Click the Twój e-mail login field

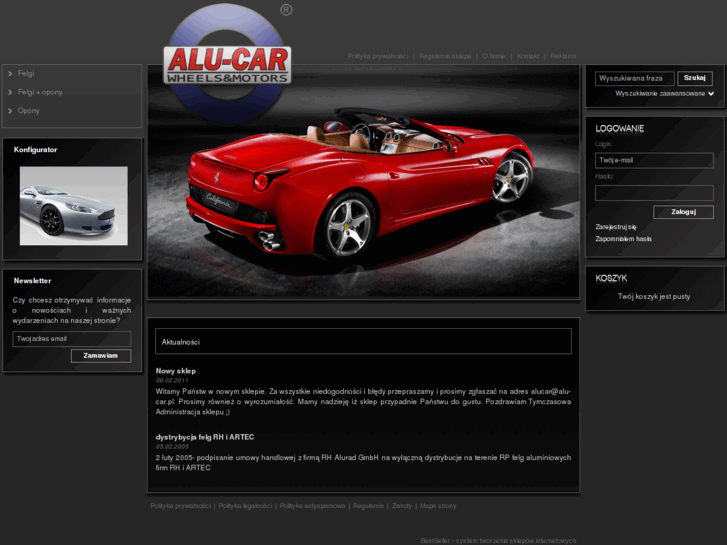coord(654,160)
